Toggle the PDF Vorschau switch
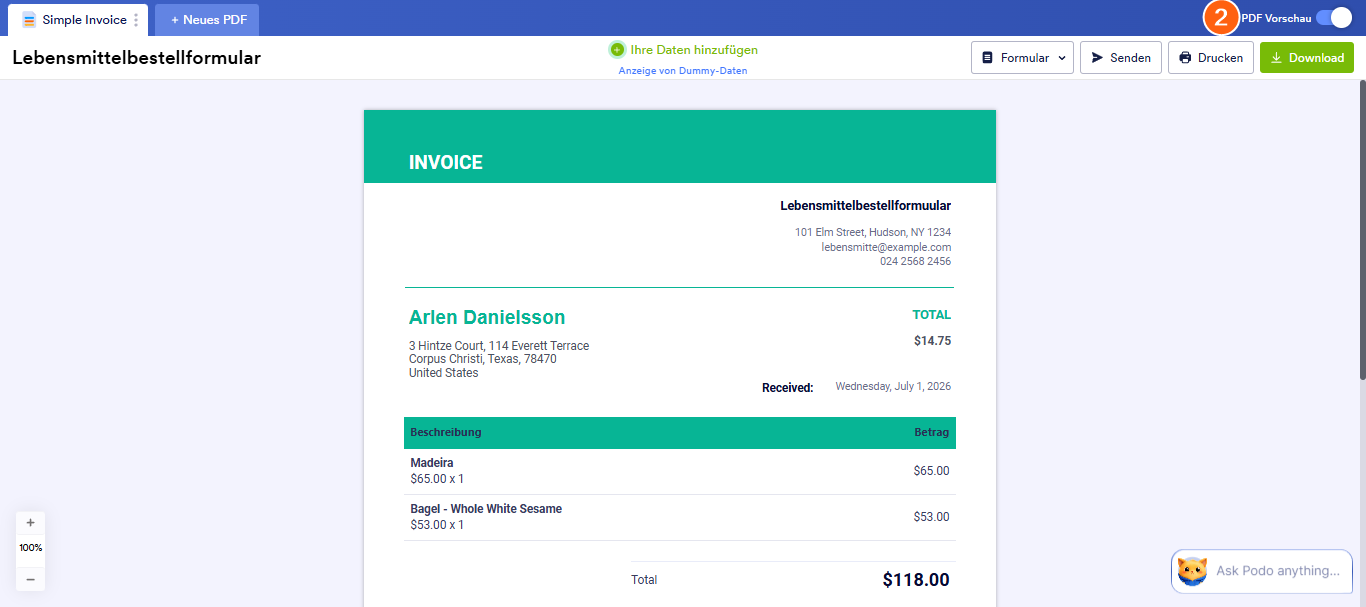 pos(1333,18)
